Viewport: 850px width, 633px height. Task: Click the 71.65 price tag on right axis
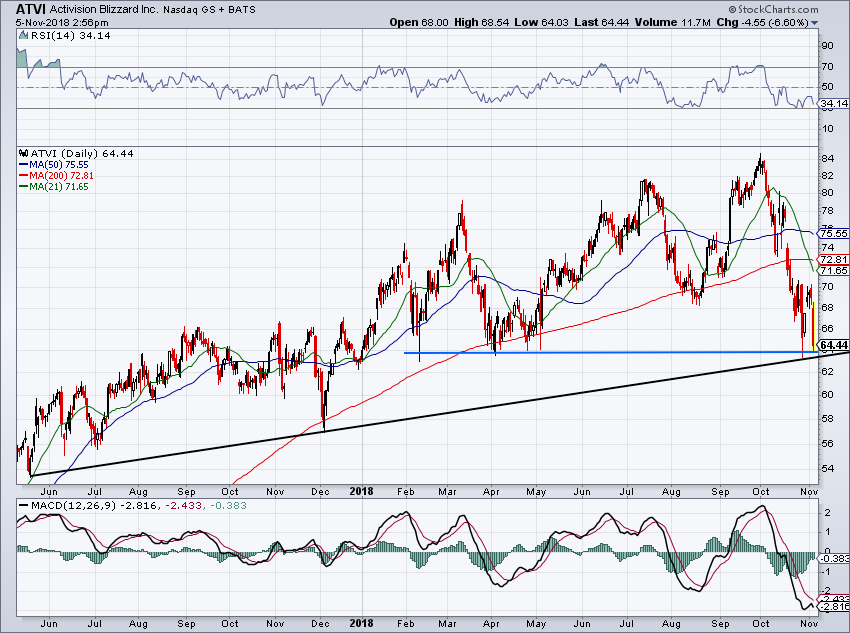click(x=833, y=270)
